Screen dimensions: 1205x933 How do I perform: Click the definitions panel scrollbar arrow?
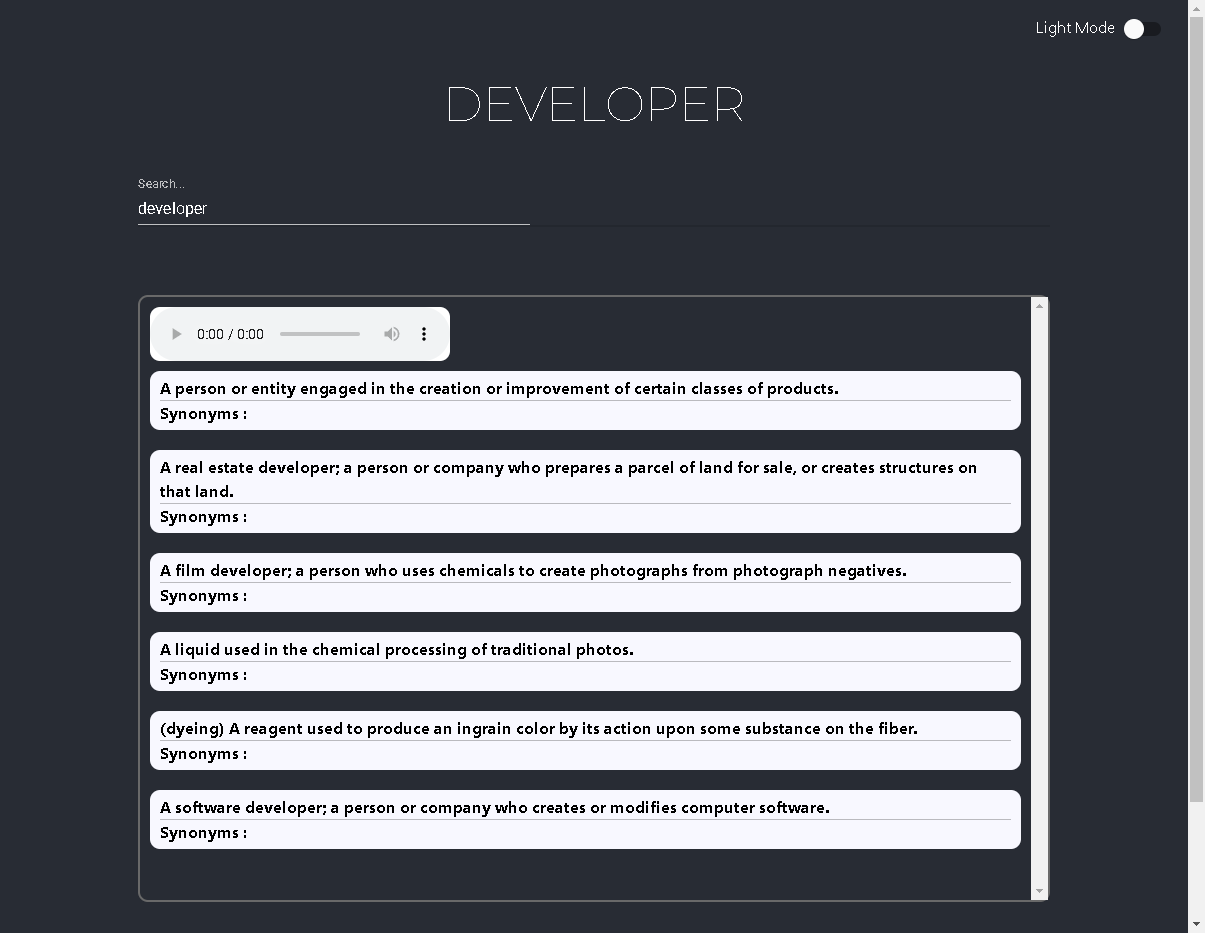1039,891
